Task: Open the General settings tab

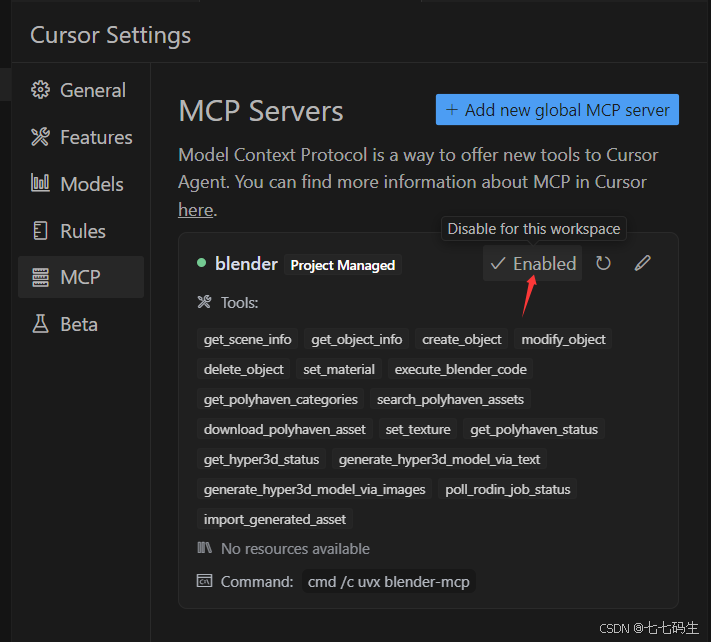Action: point(92,90)
